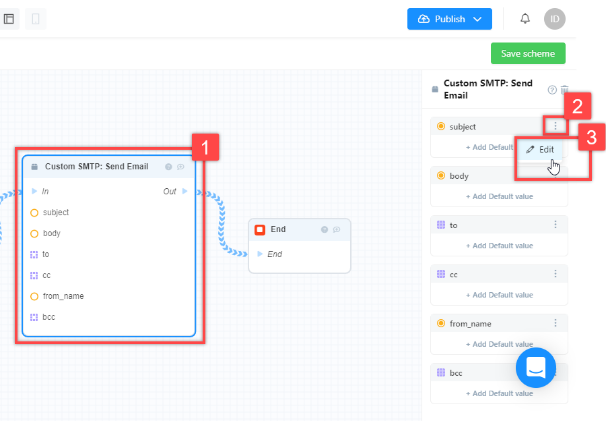Choose Edit from the subject context menu
This screenshot has height=421, width=606.
[x=540, y=149]
